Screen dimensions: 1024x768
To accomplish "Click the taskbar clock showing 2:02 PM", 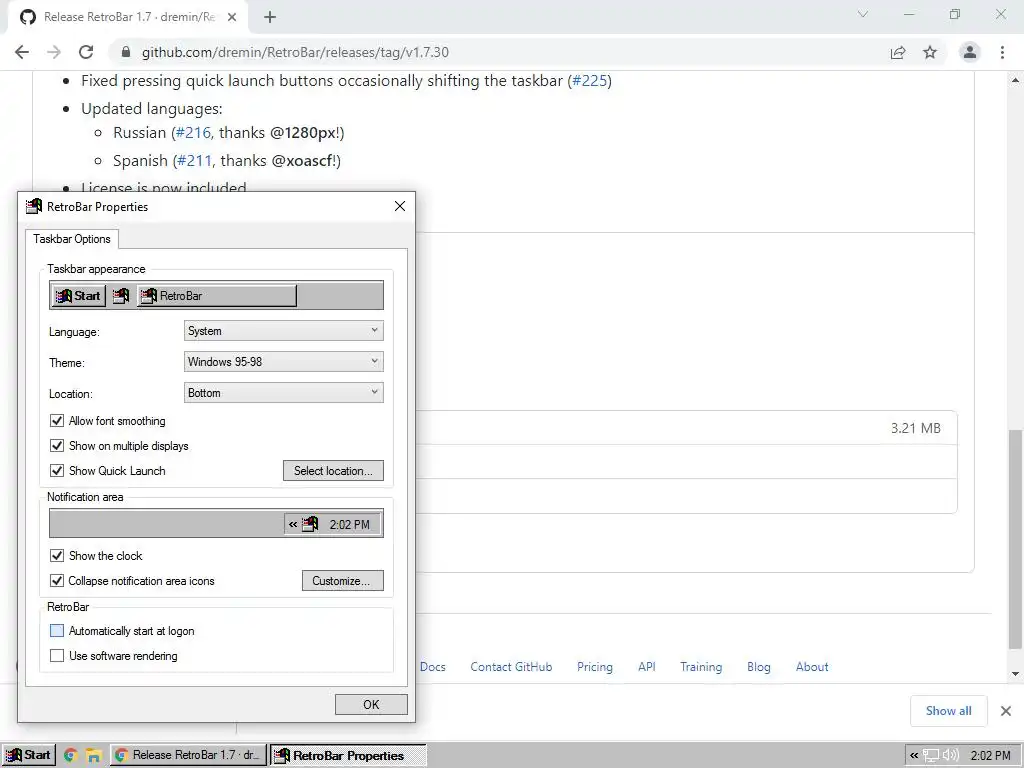I will (x=990, y=756).
